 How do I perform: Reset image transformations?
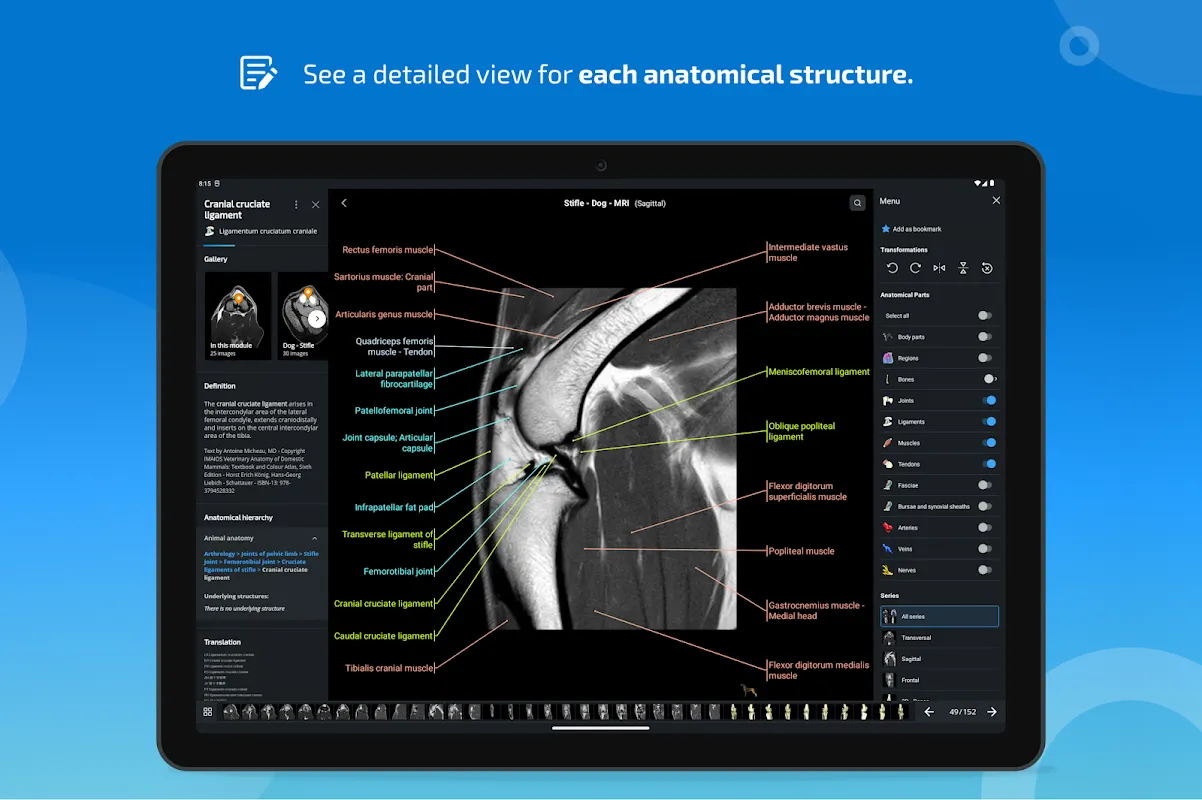(987, 268)
